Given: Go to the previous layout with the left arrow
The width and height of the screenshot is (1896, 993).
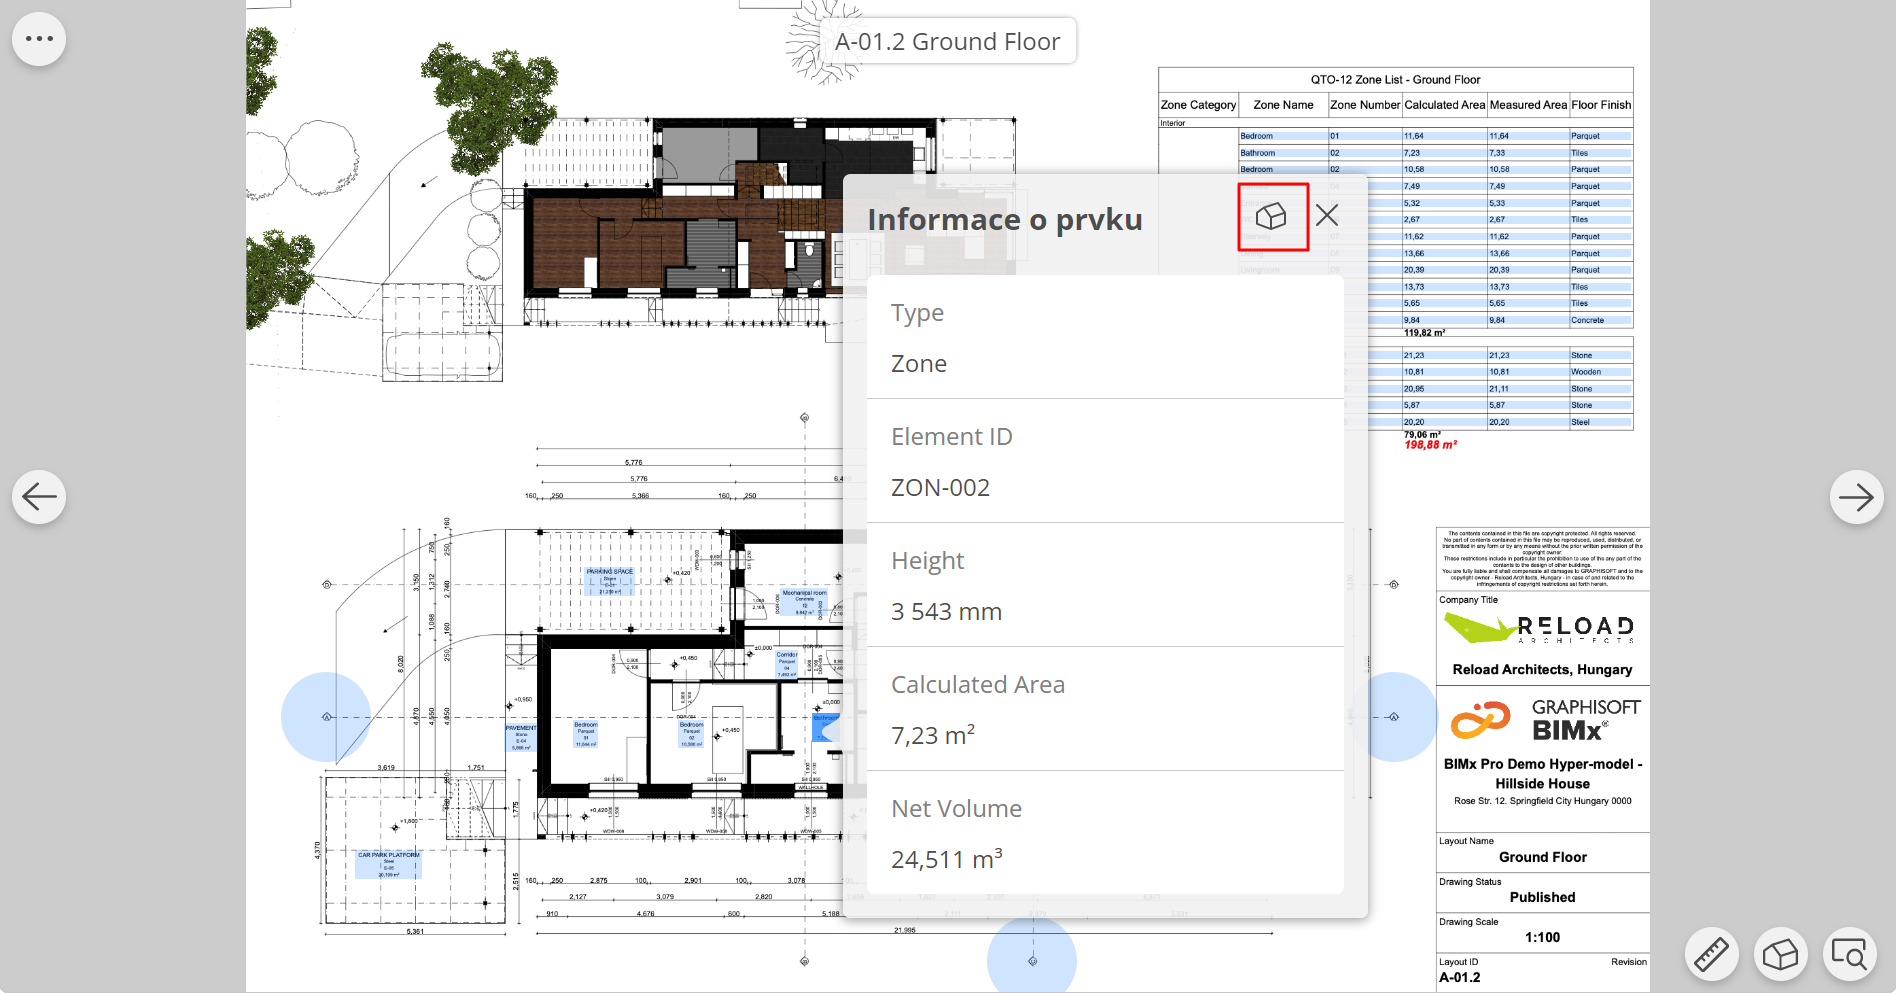Looking at the screenshot, I should (39, 497).
